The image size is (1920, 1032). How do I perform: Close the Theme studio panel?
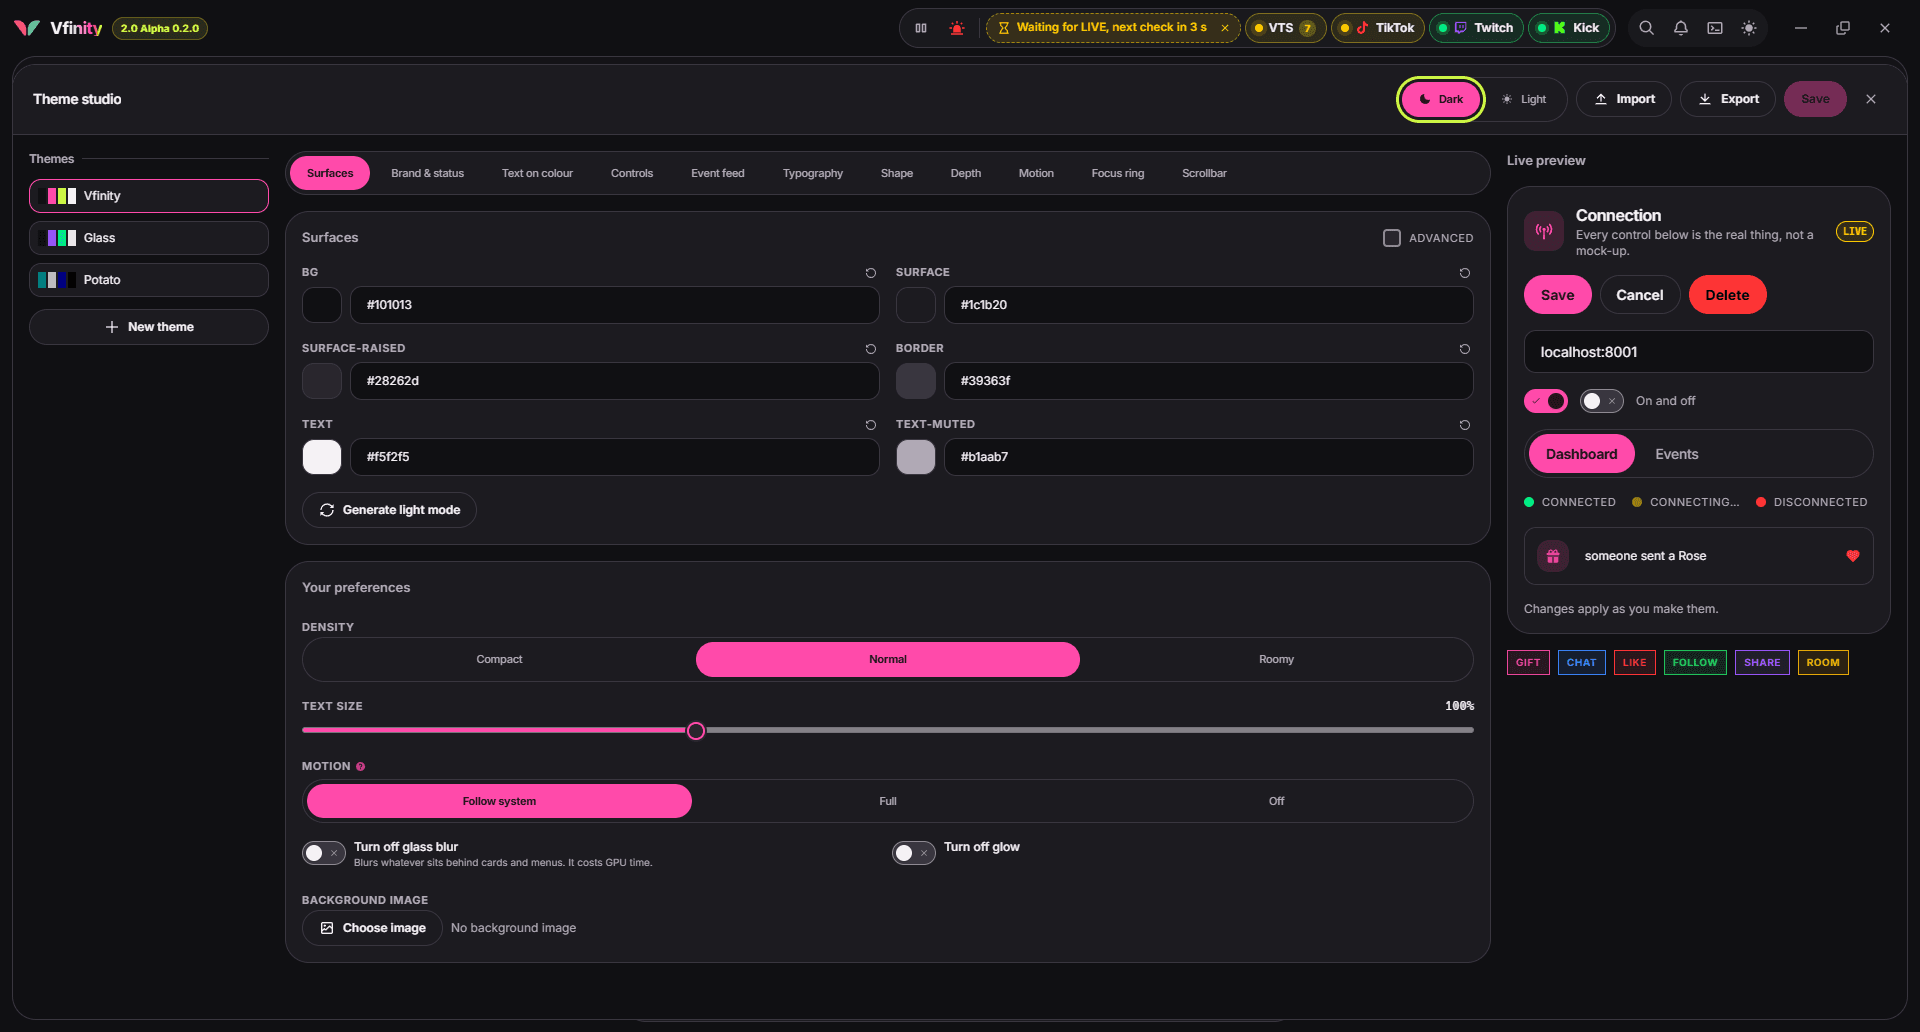tap(1871, 99)
